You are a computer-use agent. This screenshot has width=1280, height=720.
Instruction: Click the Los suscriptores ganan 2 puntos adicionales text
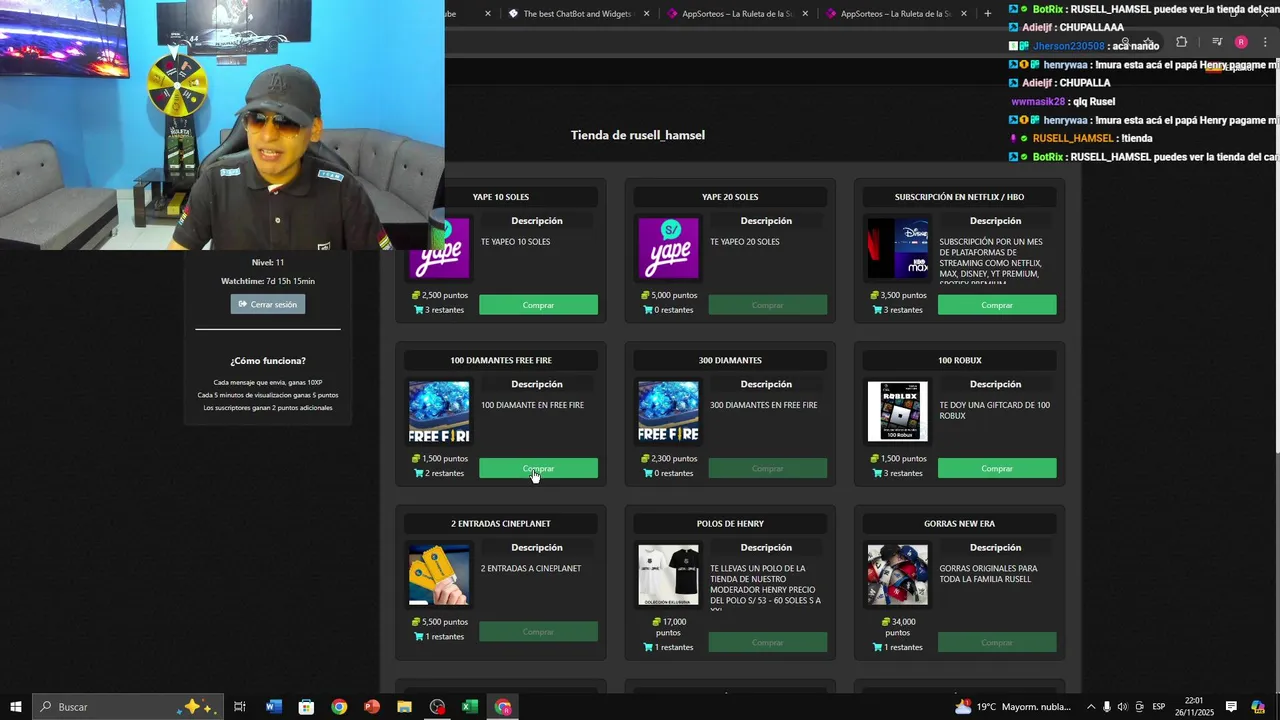click(268, 408)
